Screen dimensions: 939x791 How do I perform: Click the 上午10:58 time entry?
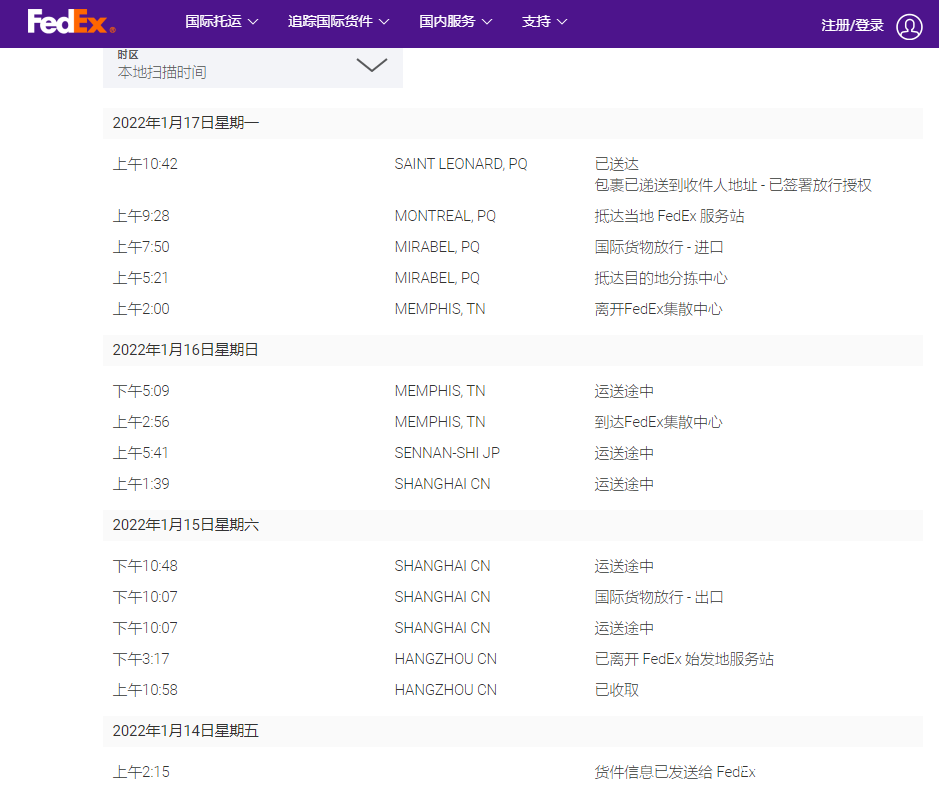tap(146, 690)
